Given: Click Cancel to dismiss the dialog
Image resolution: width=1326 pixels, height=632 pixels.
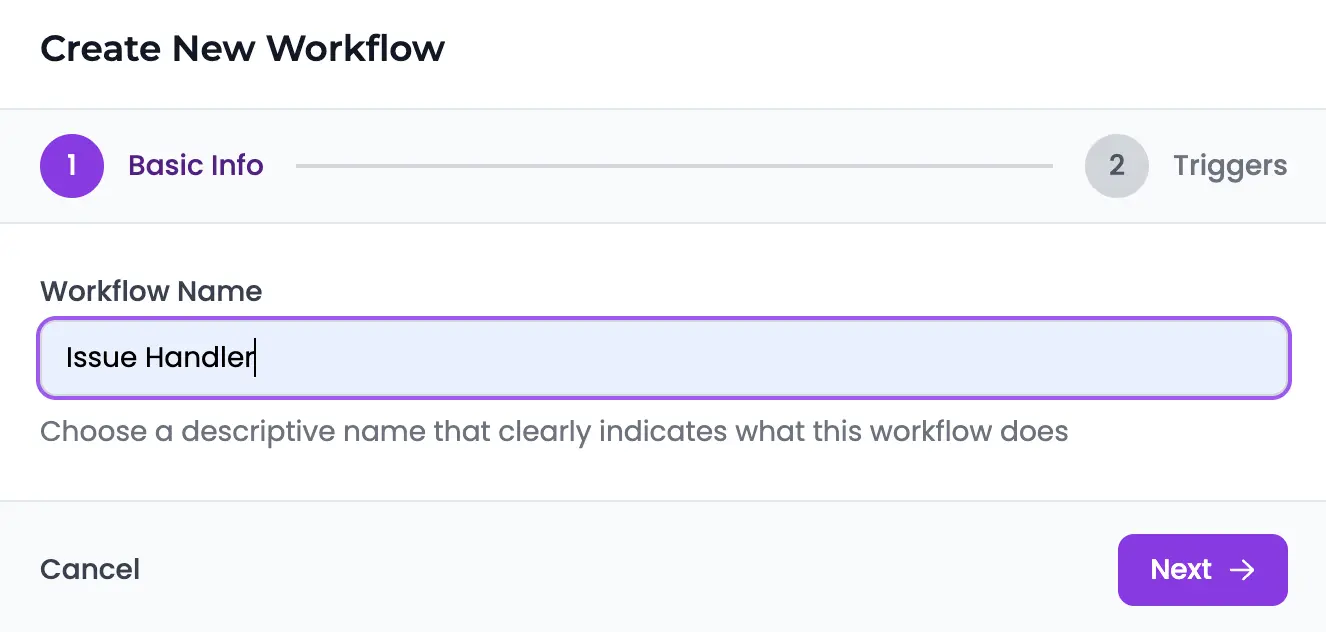Looking at the screenshot, I should (89, 570).
